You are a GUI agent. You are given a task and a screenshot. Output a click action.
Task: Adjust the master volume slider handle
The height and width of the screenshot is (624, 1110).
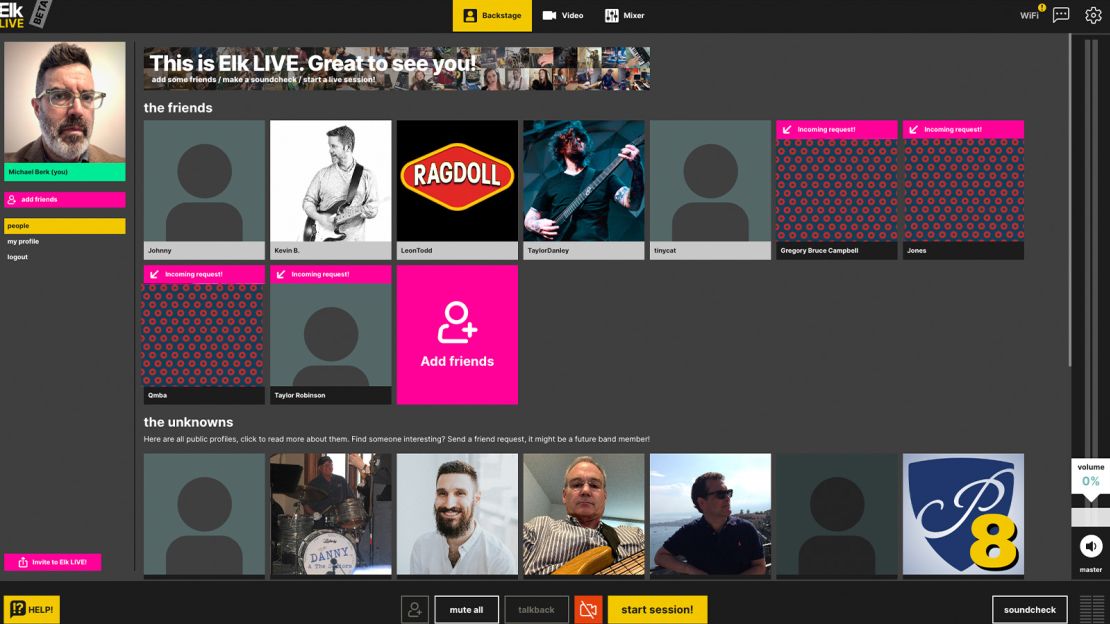(1091, 517)
